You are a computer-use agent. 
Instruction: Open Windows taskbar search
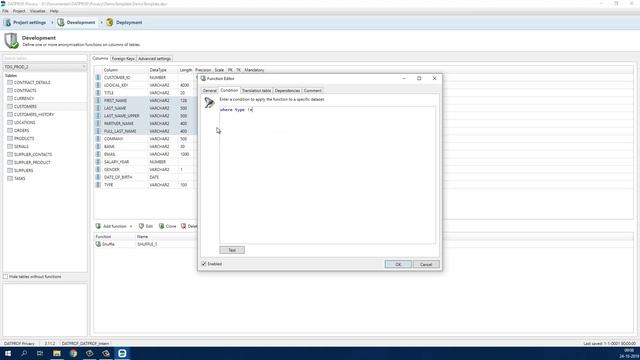(24, 353)
